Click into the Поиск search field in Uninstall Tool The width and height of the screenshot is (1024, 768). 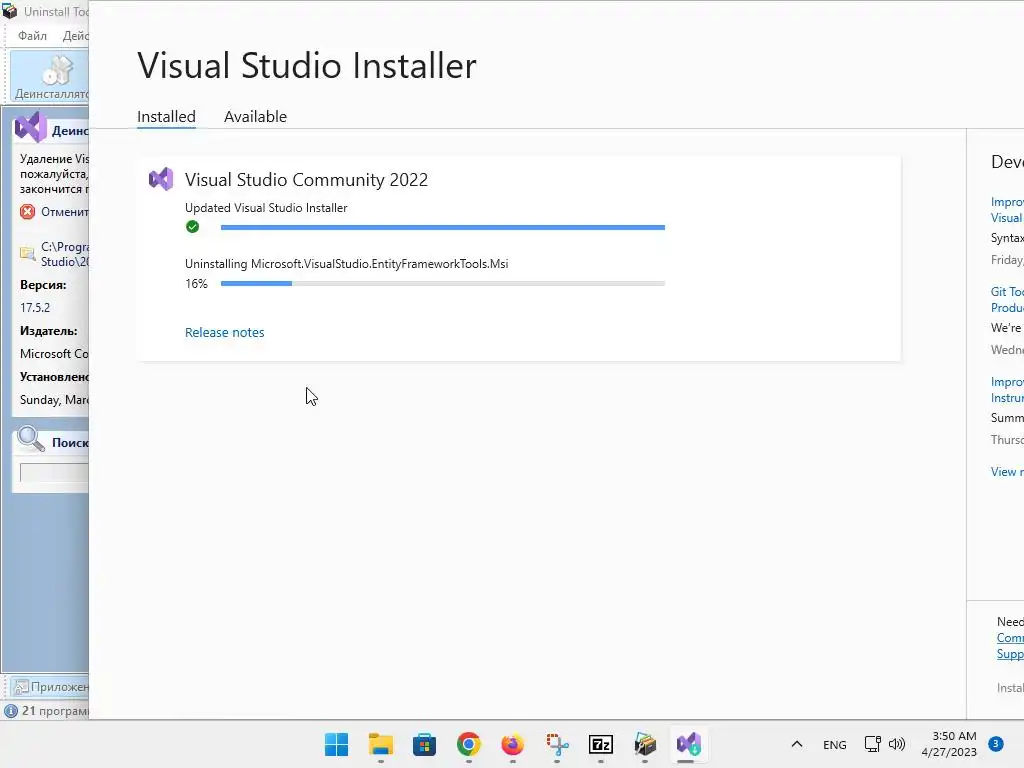pyautogui.click(x=54, y=472)
